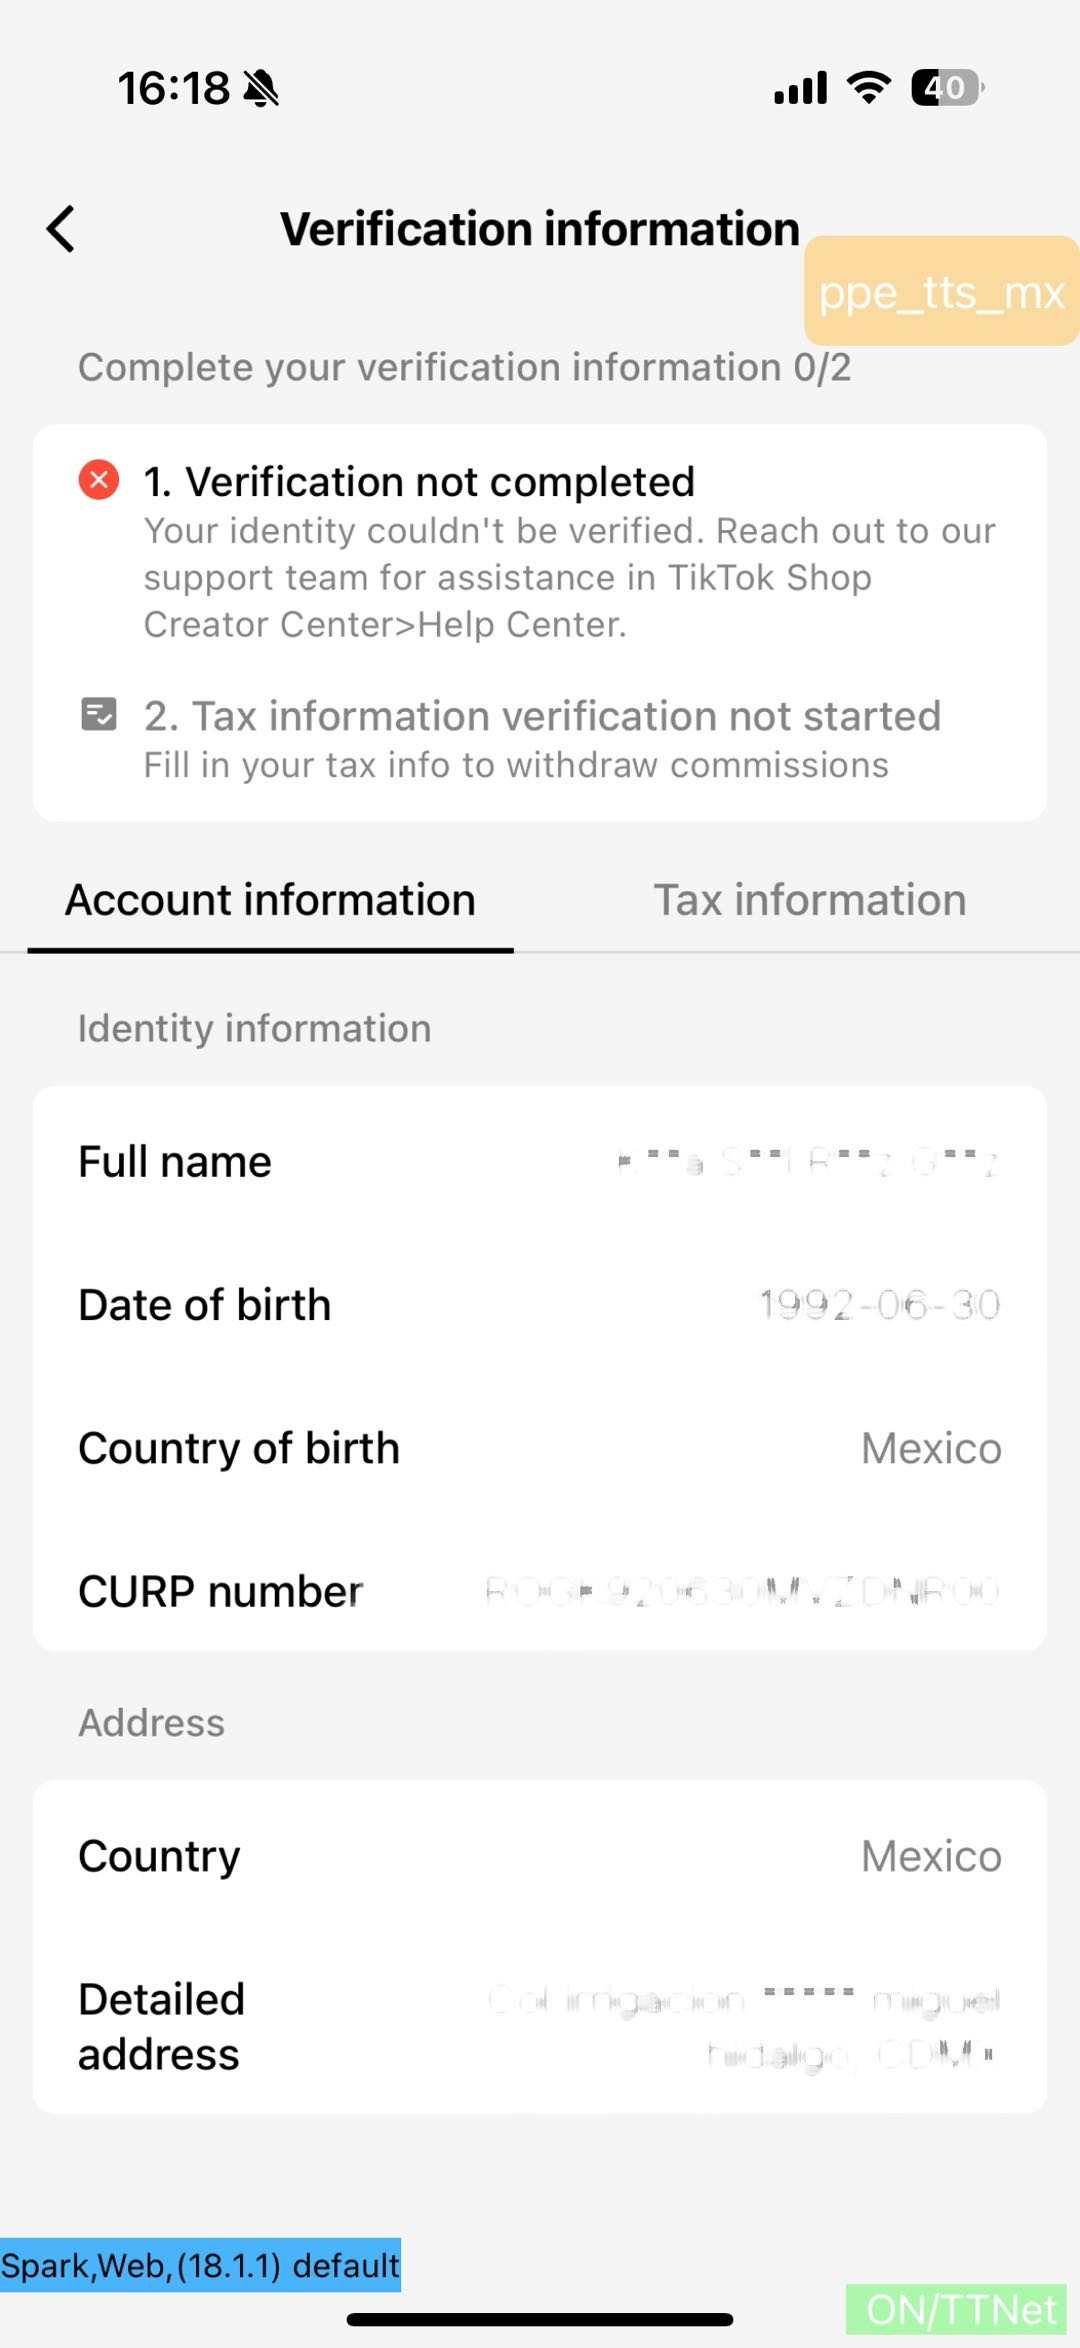The image size is (1080, 2348).
Task: Tap the silent mode bell icon
Action: [x=262, y=89]
